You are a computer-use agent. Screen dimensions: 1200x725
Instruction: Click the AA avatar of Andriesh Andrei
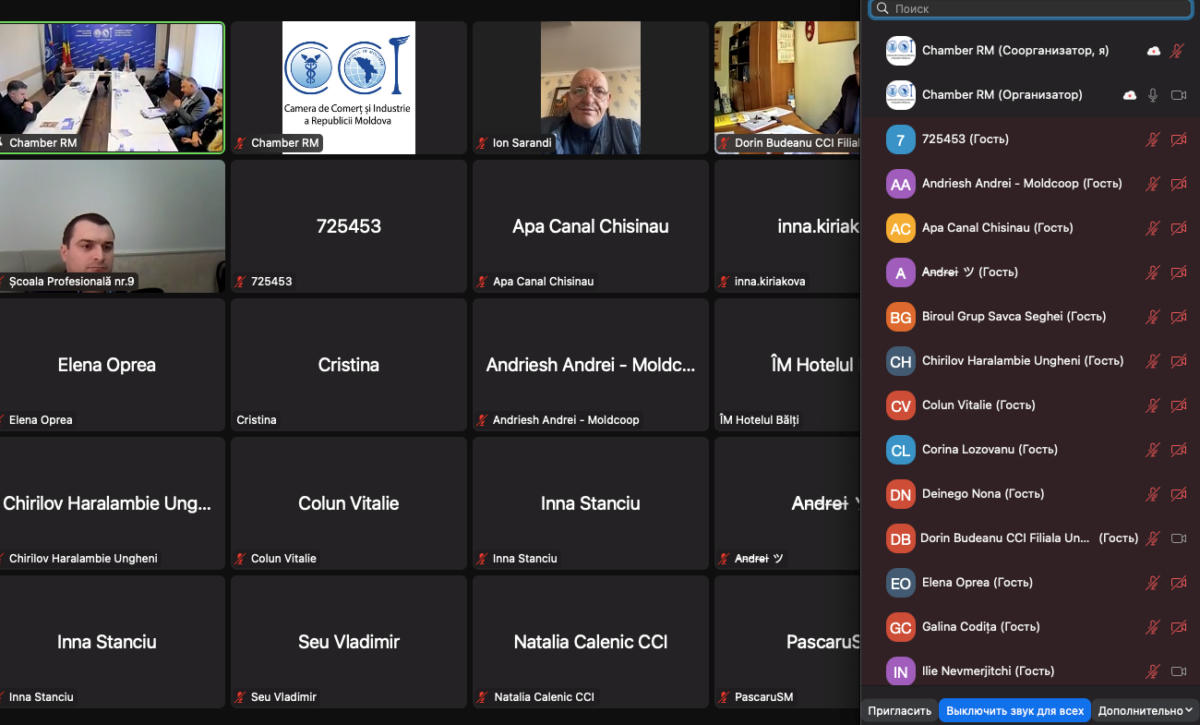(901, 184)
